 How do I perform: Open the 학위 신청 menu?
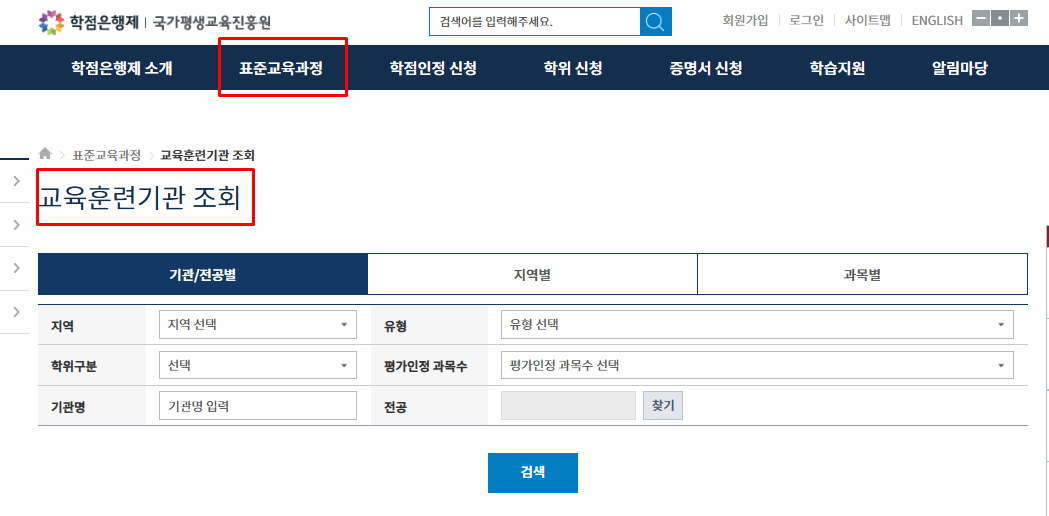point(573,68)
